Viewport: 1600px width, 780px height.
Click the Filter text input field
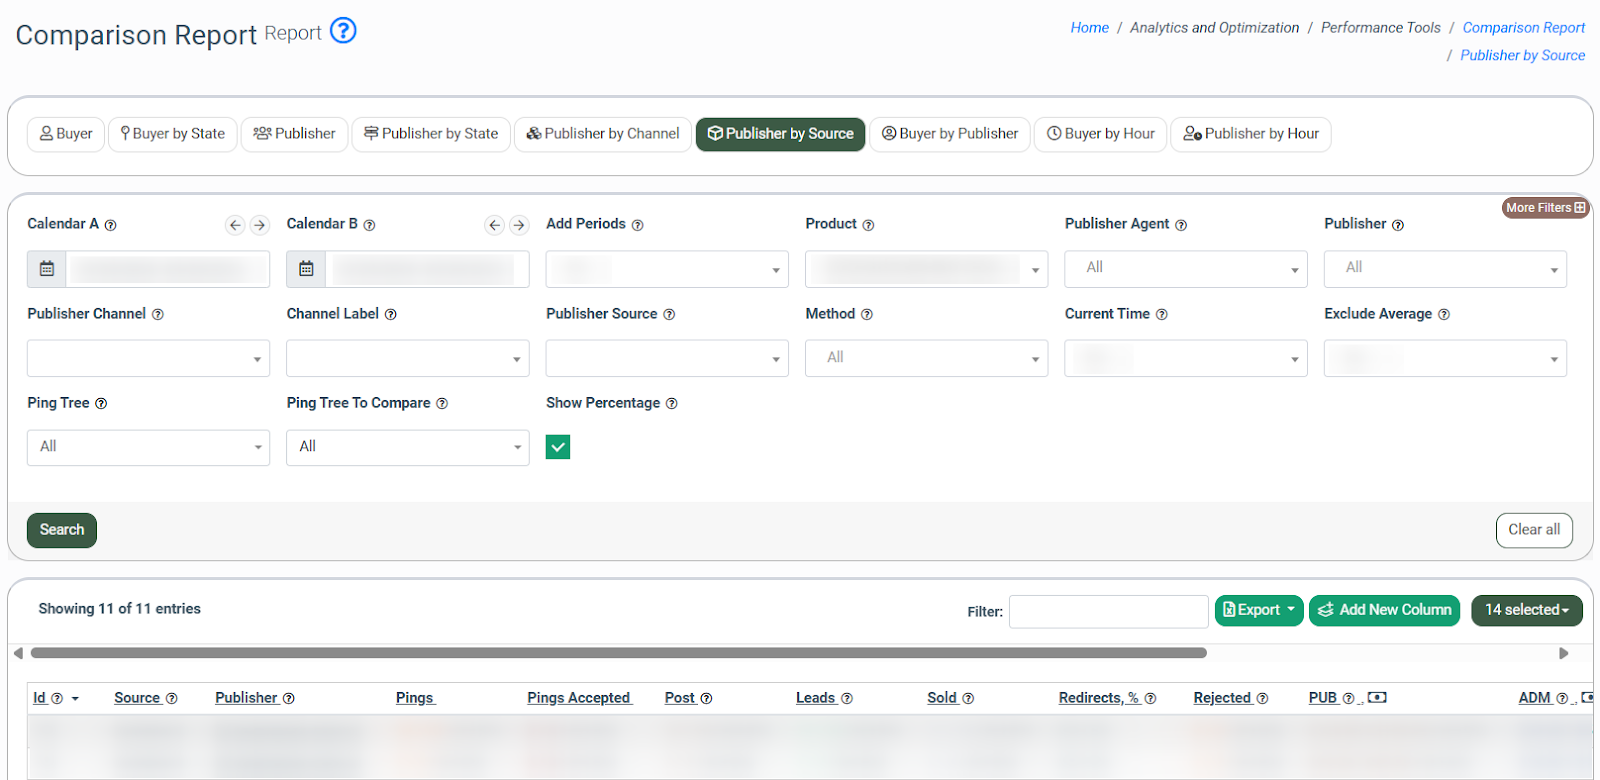[1108, 612]
